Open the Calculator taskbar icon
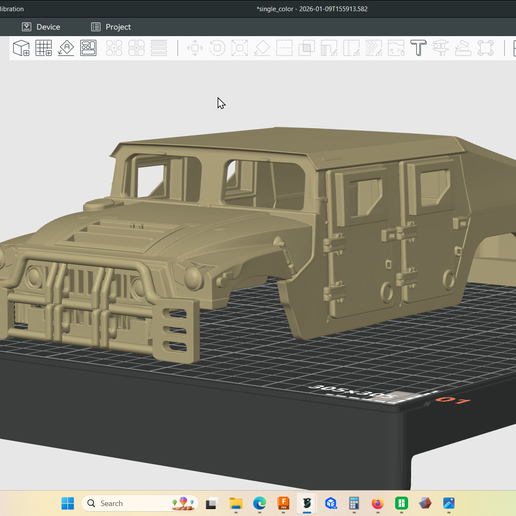Viewport: 516px width, 516px height. click(x=354, y=503)
